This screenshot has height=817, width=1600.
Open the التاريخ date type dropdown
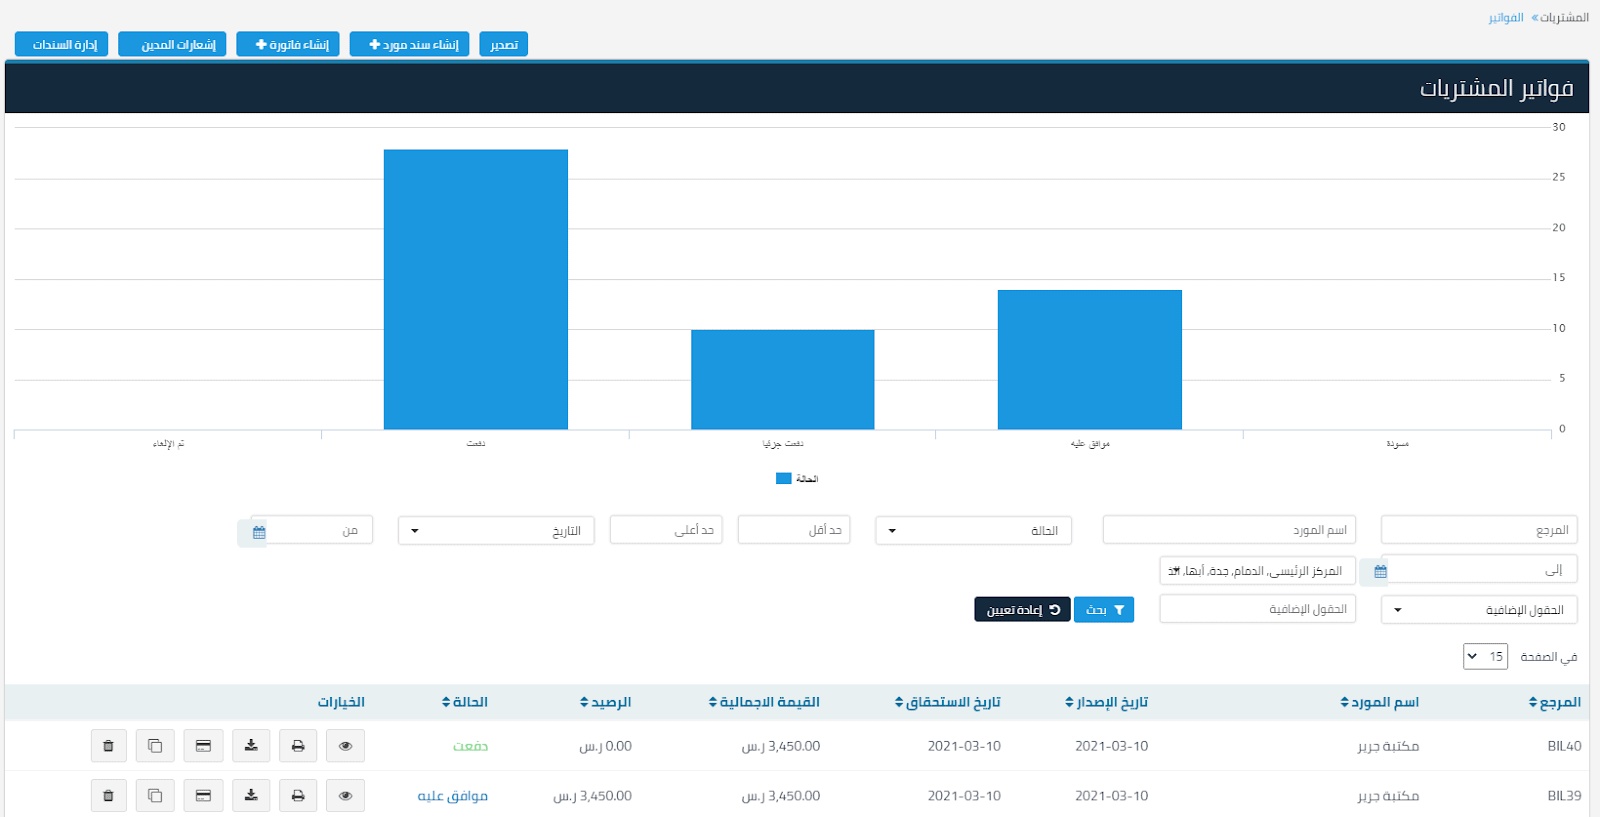496,531
